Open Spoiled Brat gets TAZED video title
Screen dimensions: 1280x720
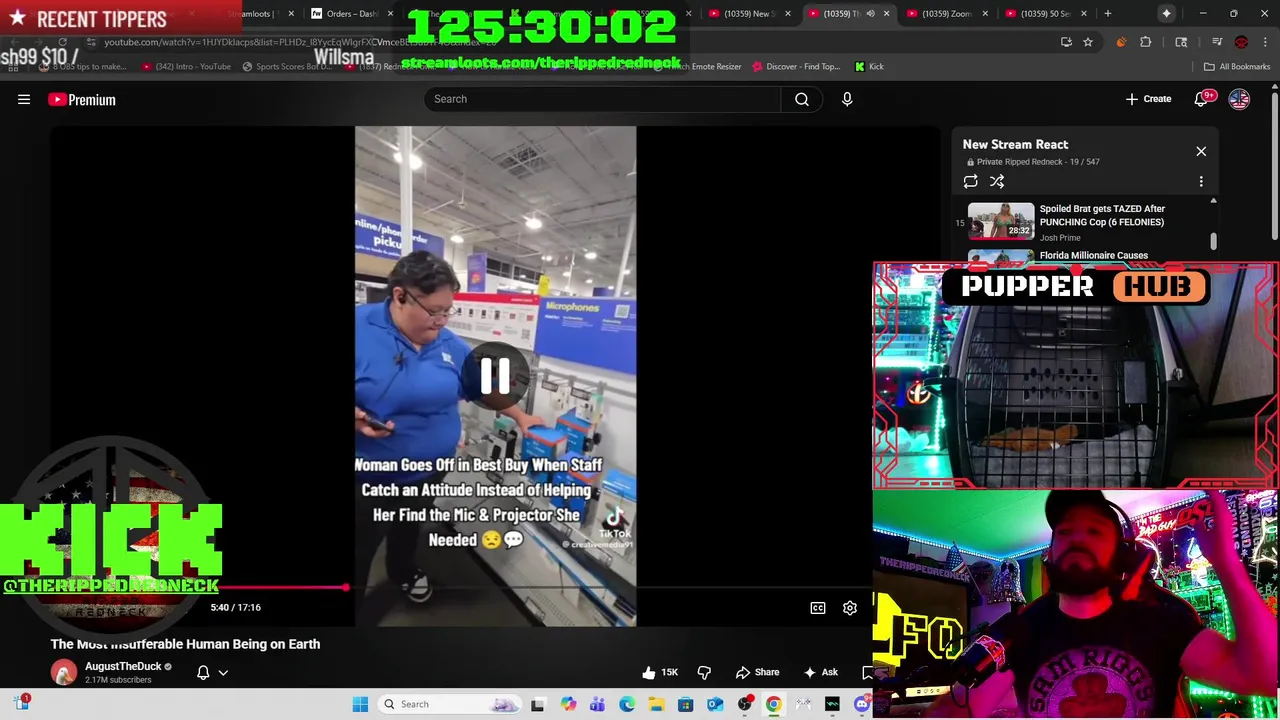point(1102,215)
